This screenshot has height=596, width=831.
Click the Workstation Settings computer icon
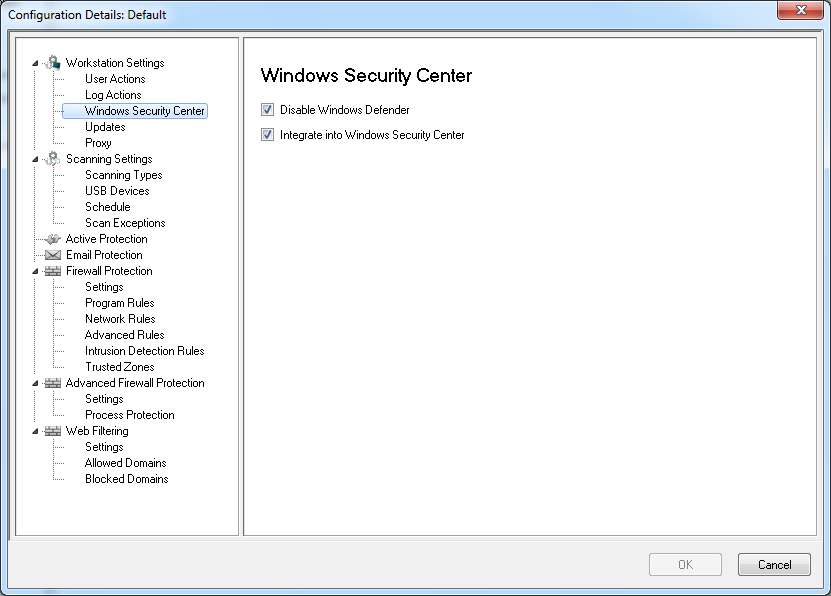point(53,63)
